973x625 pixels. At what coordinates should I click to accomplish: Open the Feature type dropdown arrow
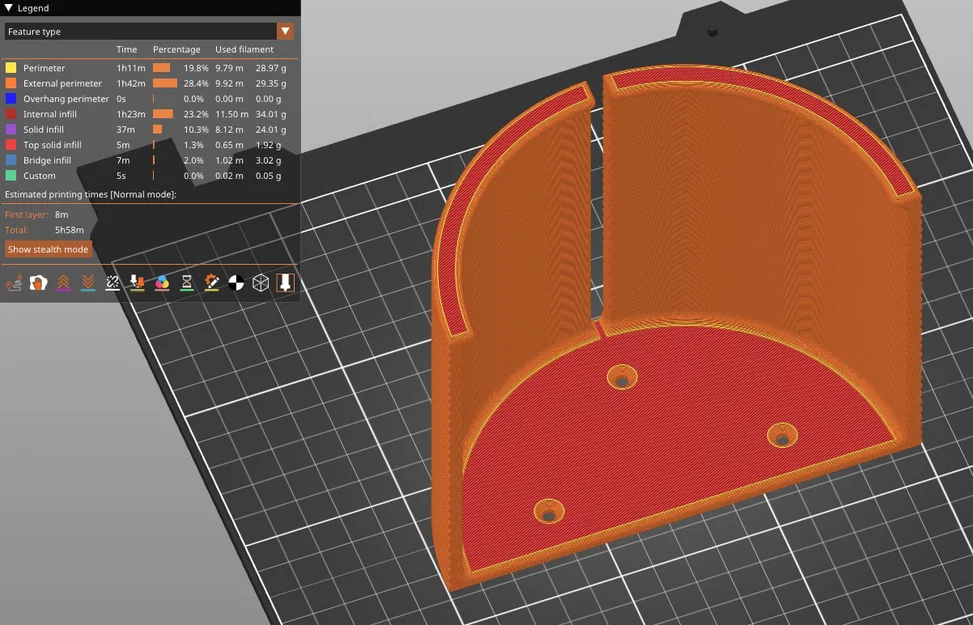[x=285, y=31]
